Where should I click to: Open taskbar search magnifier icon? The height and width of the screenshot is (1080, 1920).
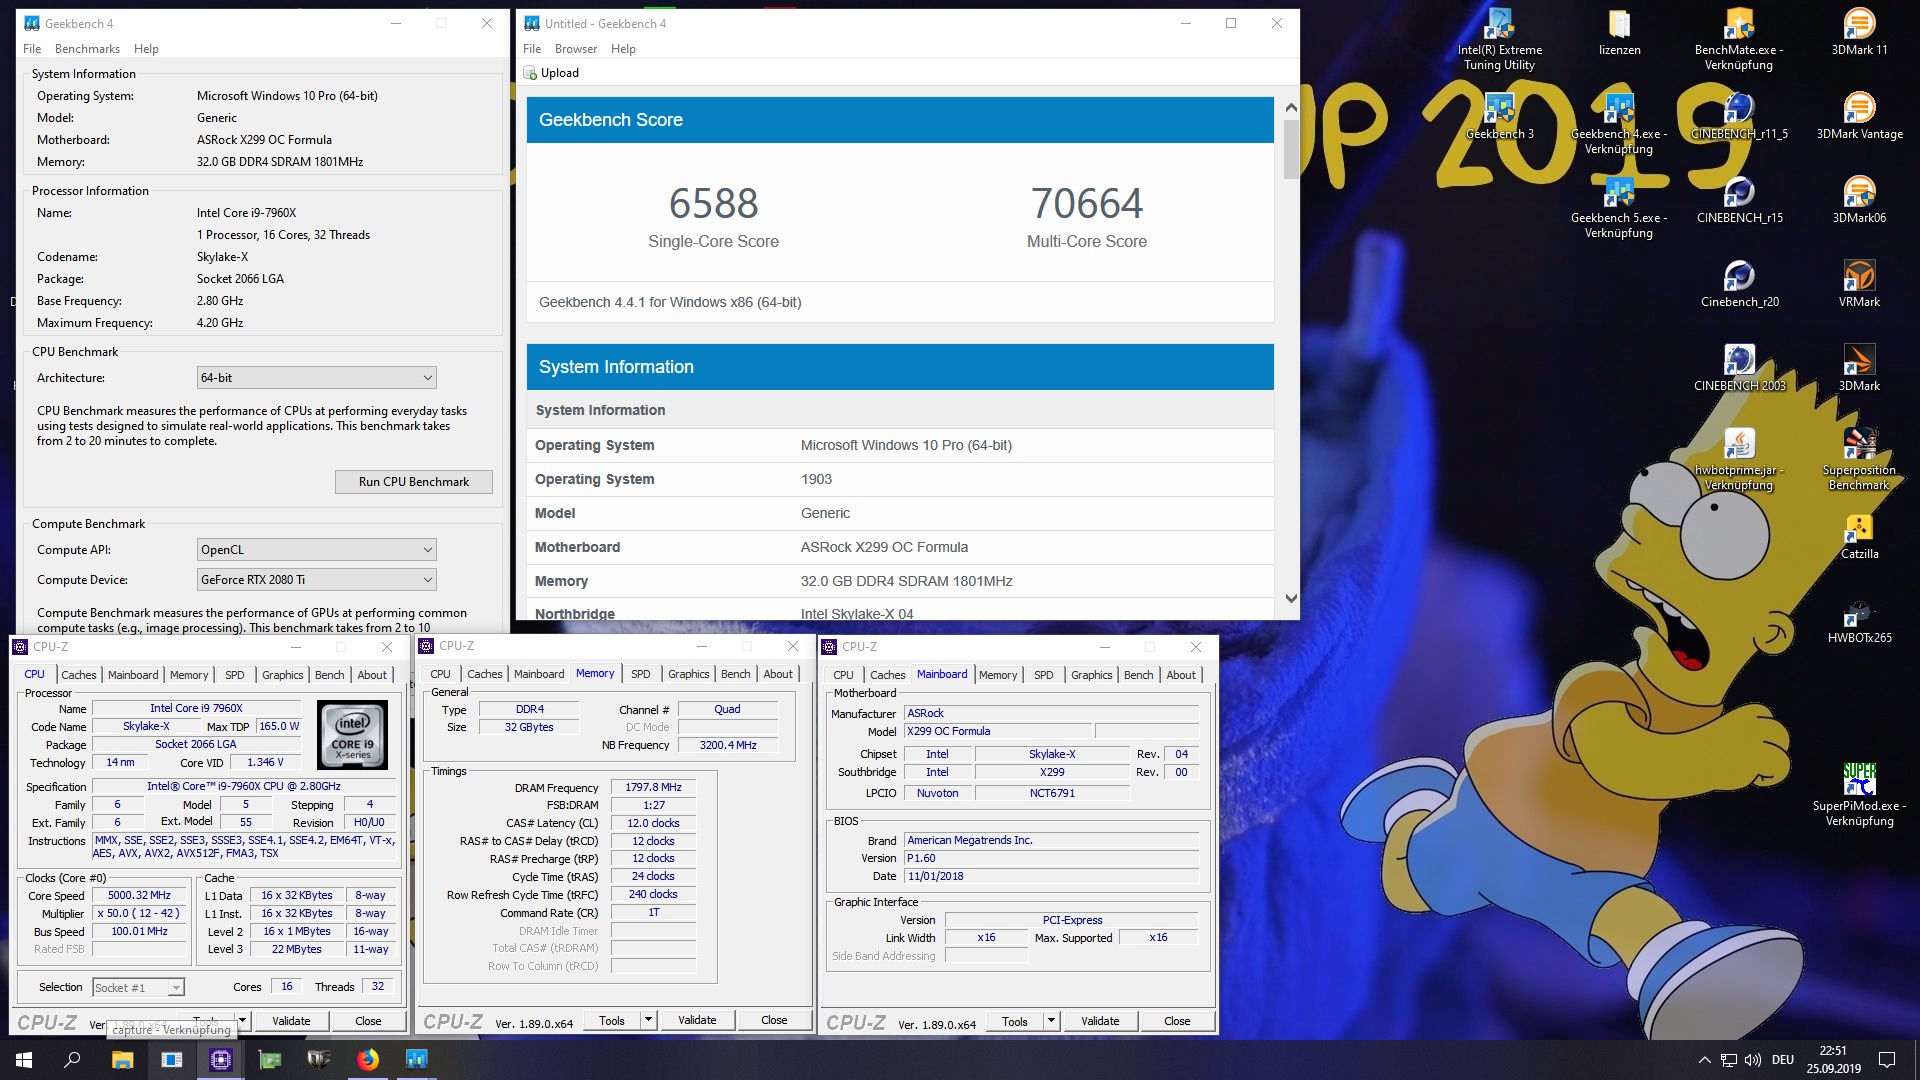pyautogui.click(x=72, y=1059)
